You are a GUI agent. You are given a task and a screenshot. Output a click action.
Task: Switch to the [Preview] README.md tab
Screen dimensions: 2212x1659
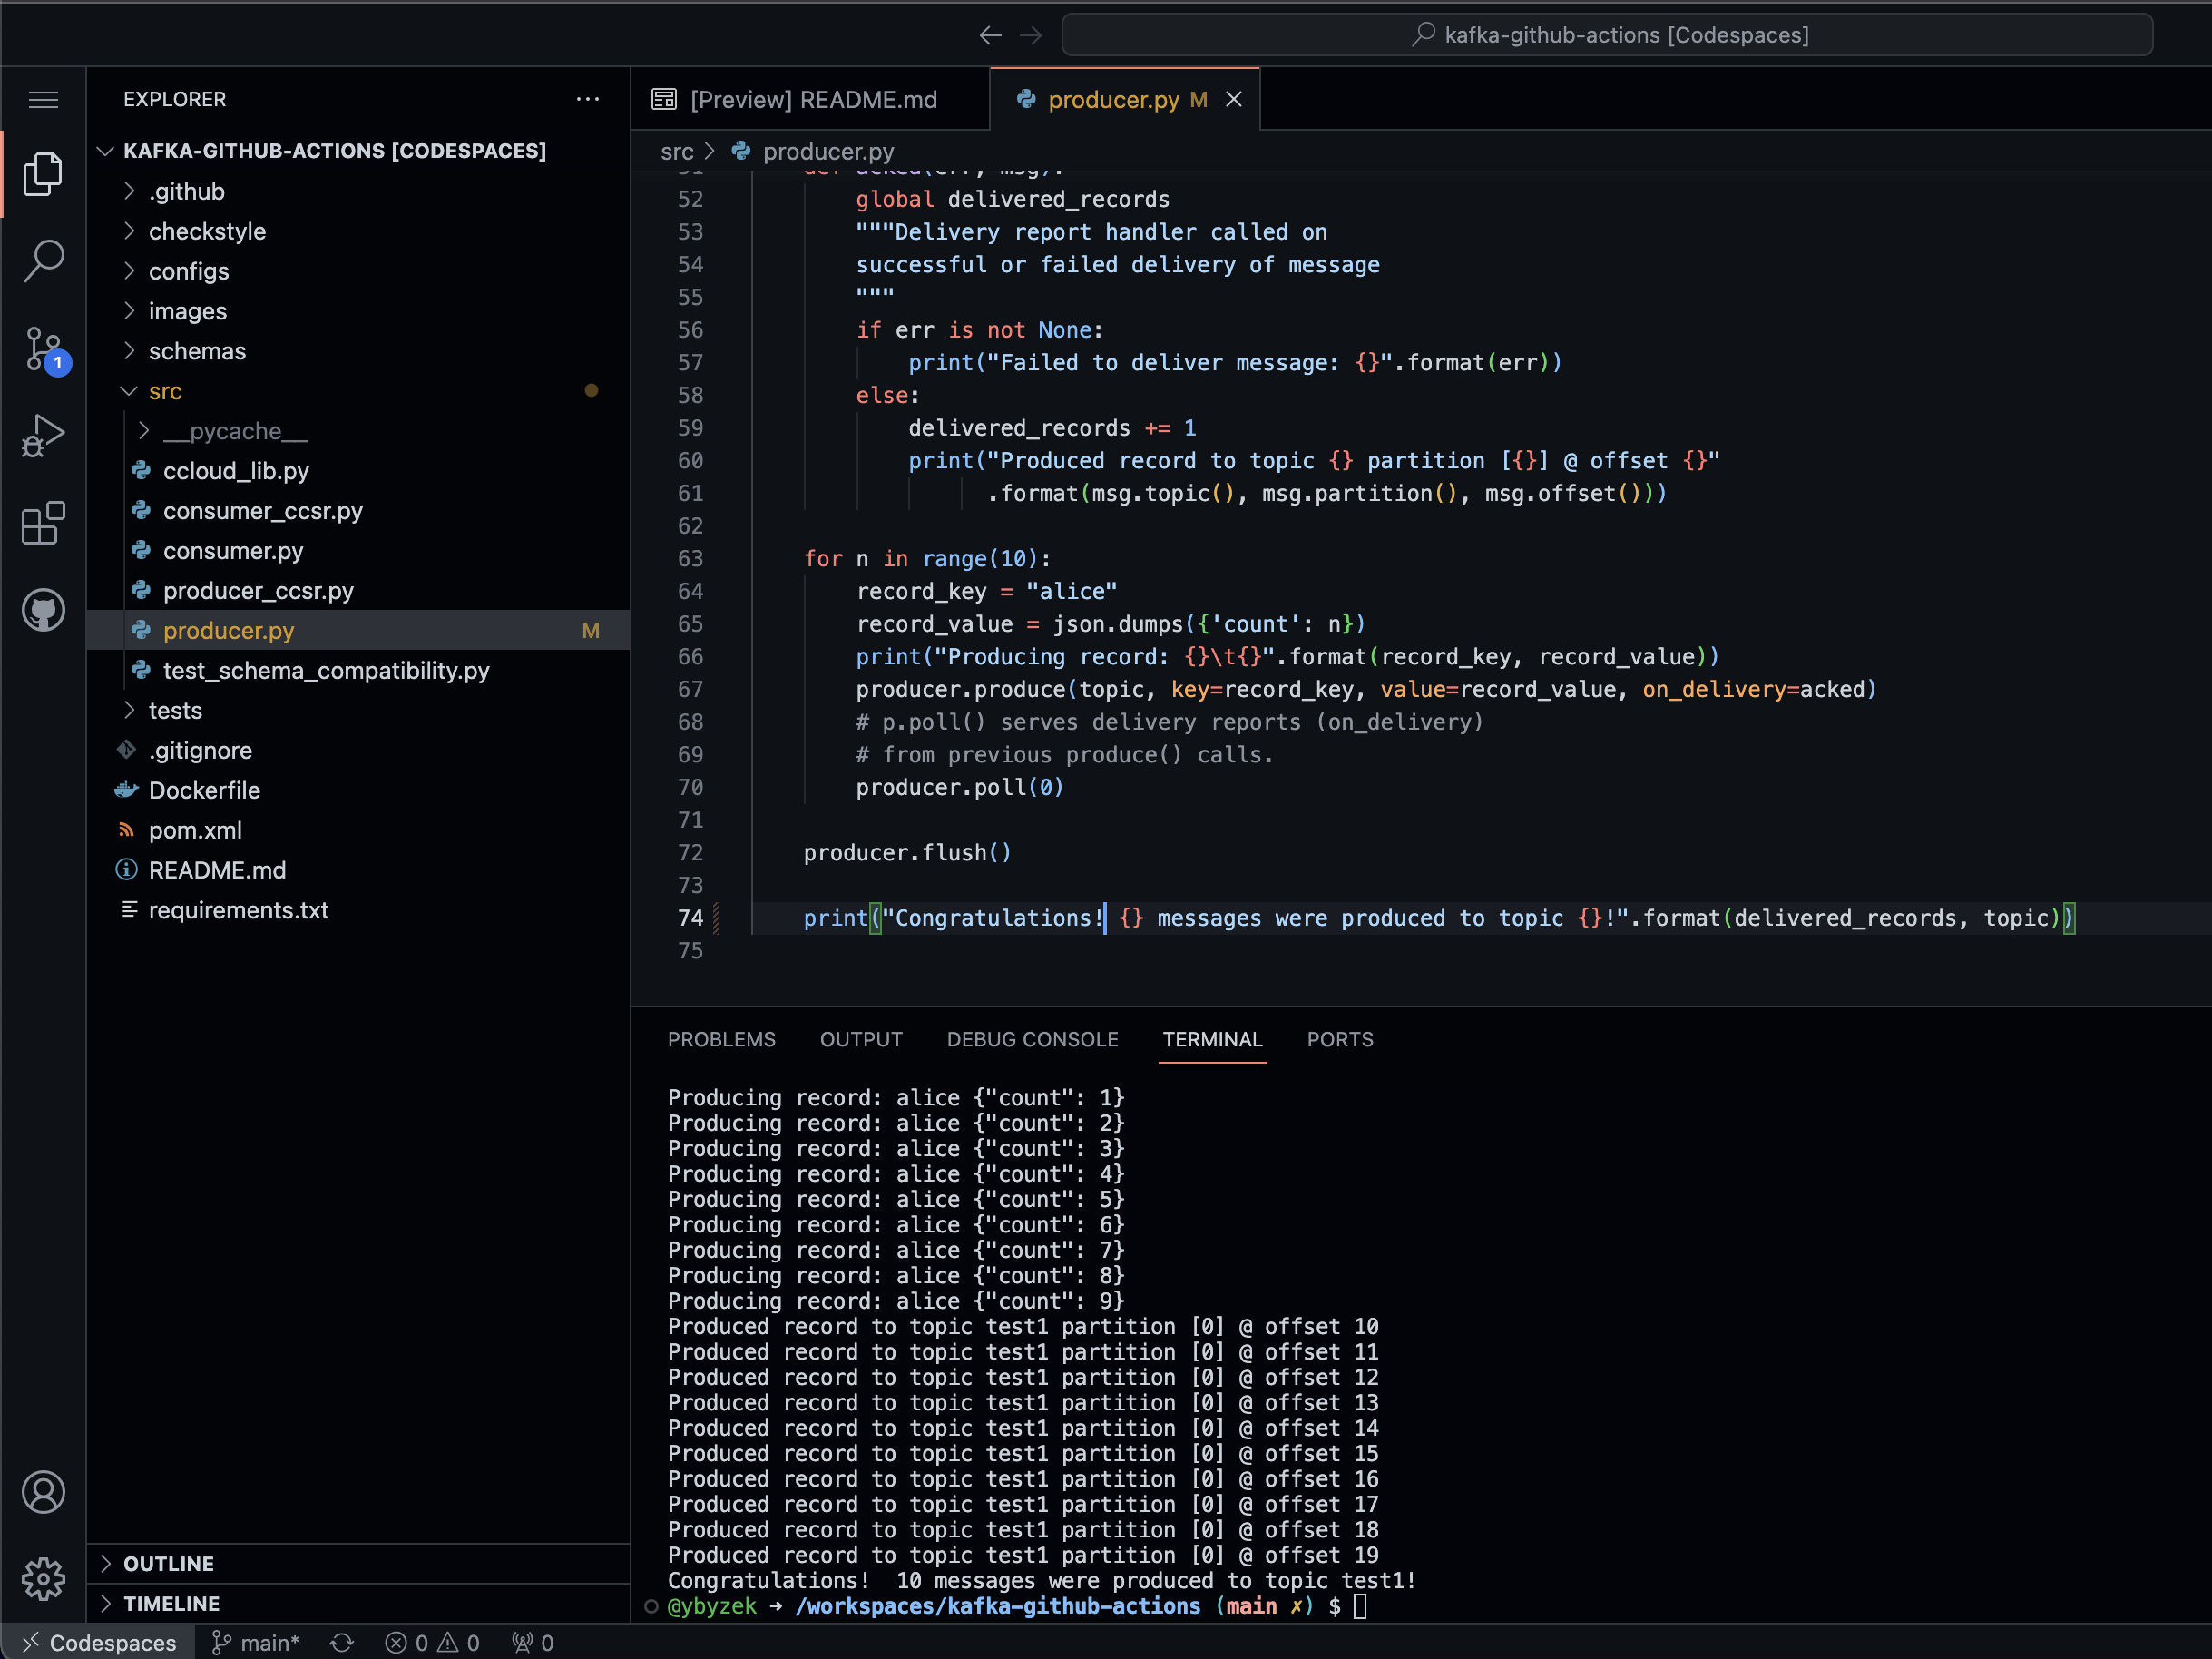(810, 99)
